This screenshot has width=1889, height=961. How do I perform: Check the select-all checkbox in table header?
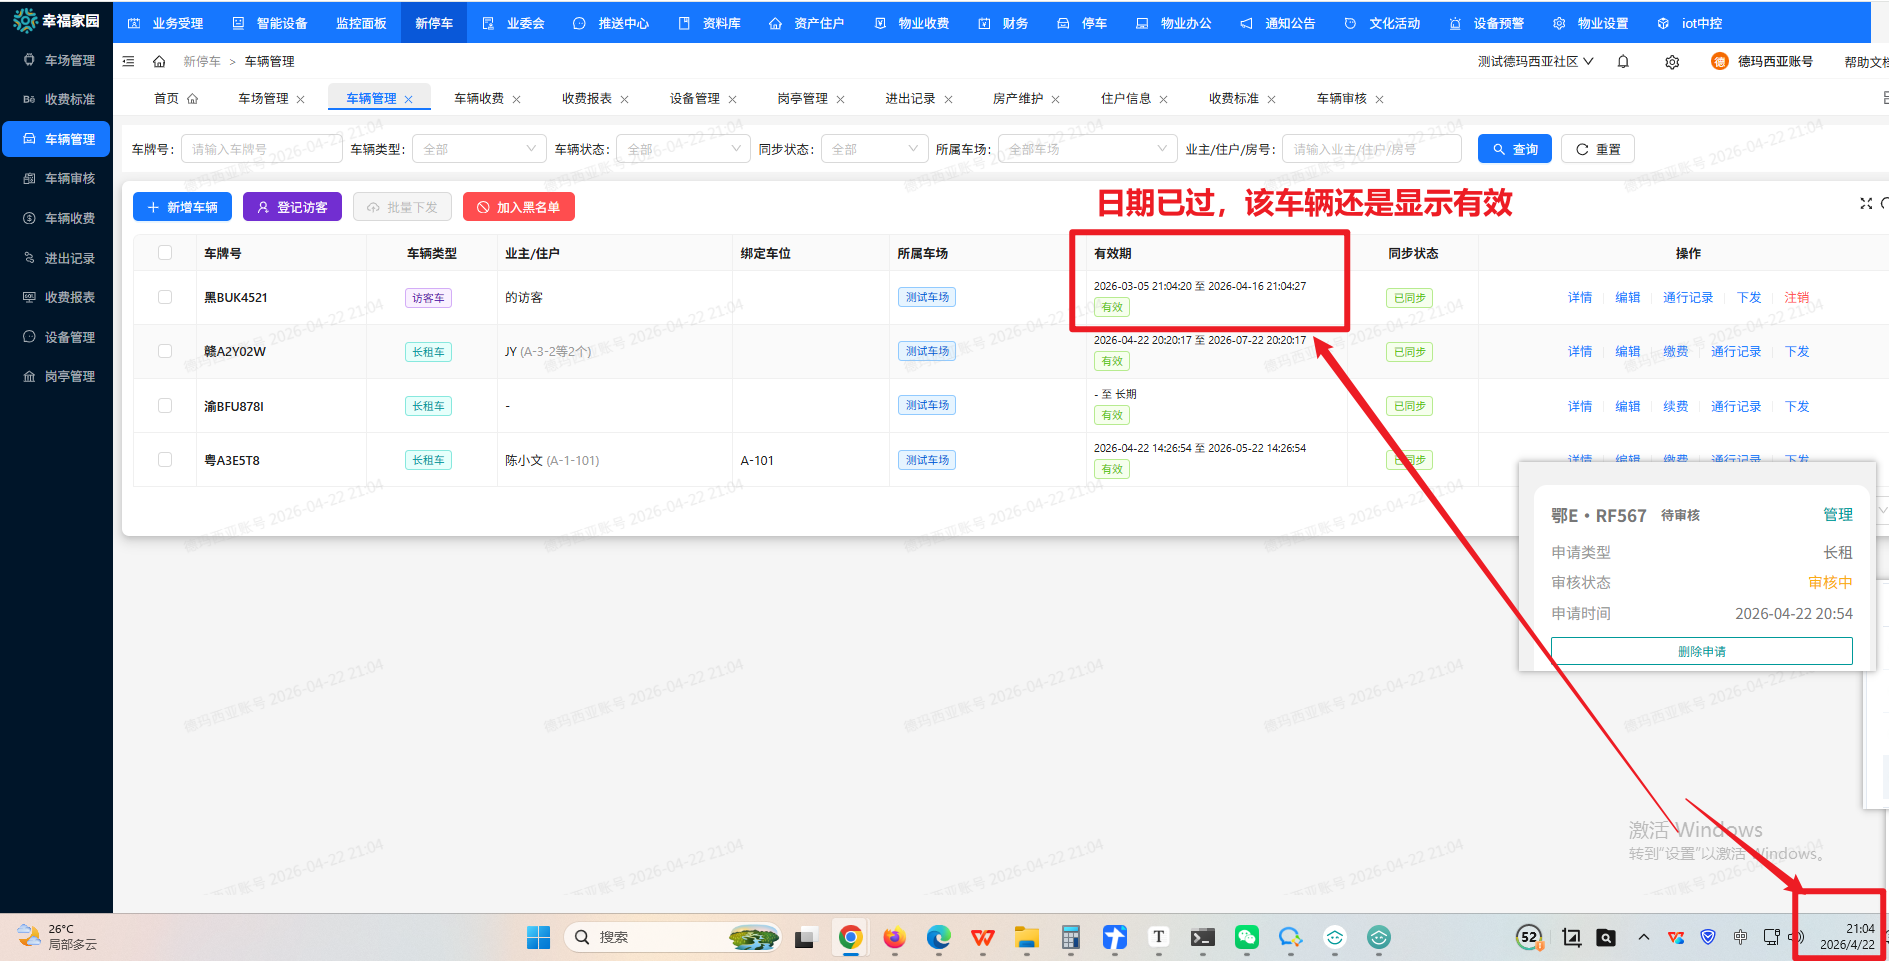click(x=165, y=252)
